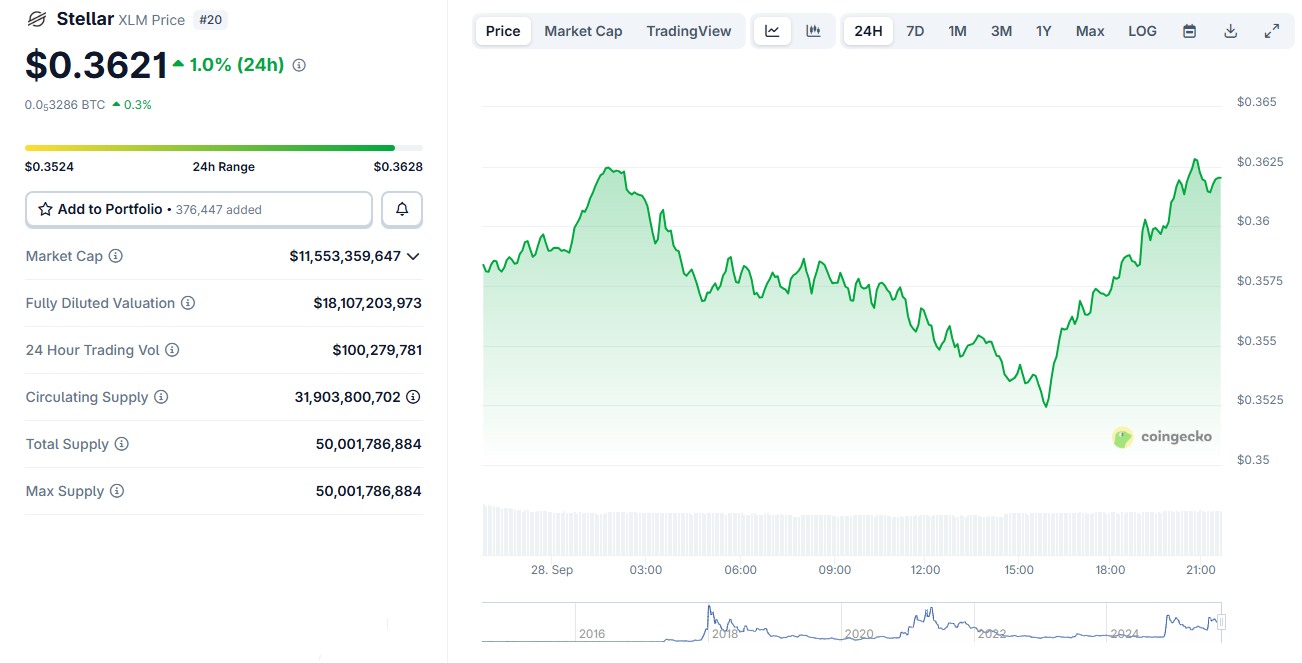Expand Market Cap details chevron
Image resolution: width=1302 pixels, height=663 pixels.
(x=413, y=256)
